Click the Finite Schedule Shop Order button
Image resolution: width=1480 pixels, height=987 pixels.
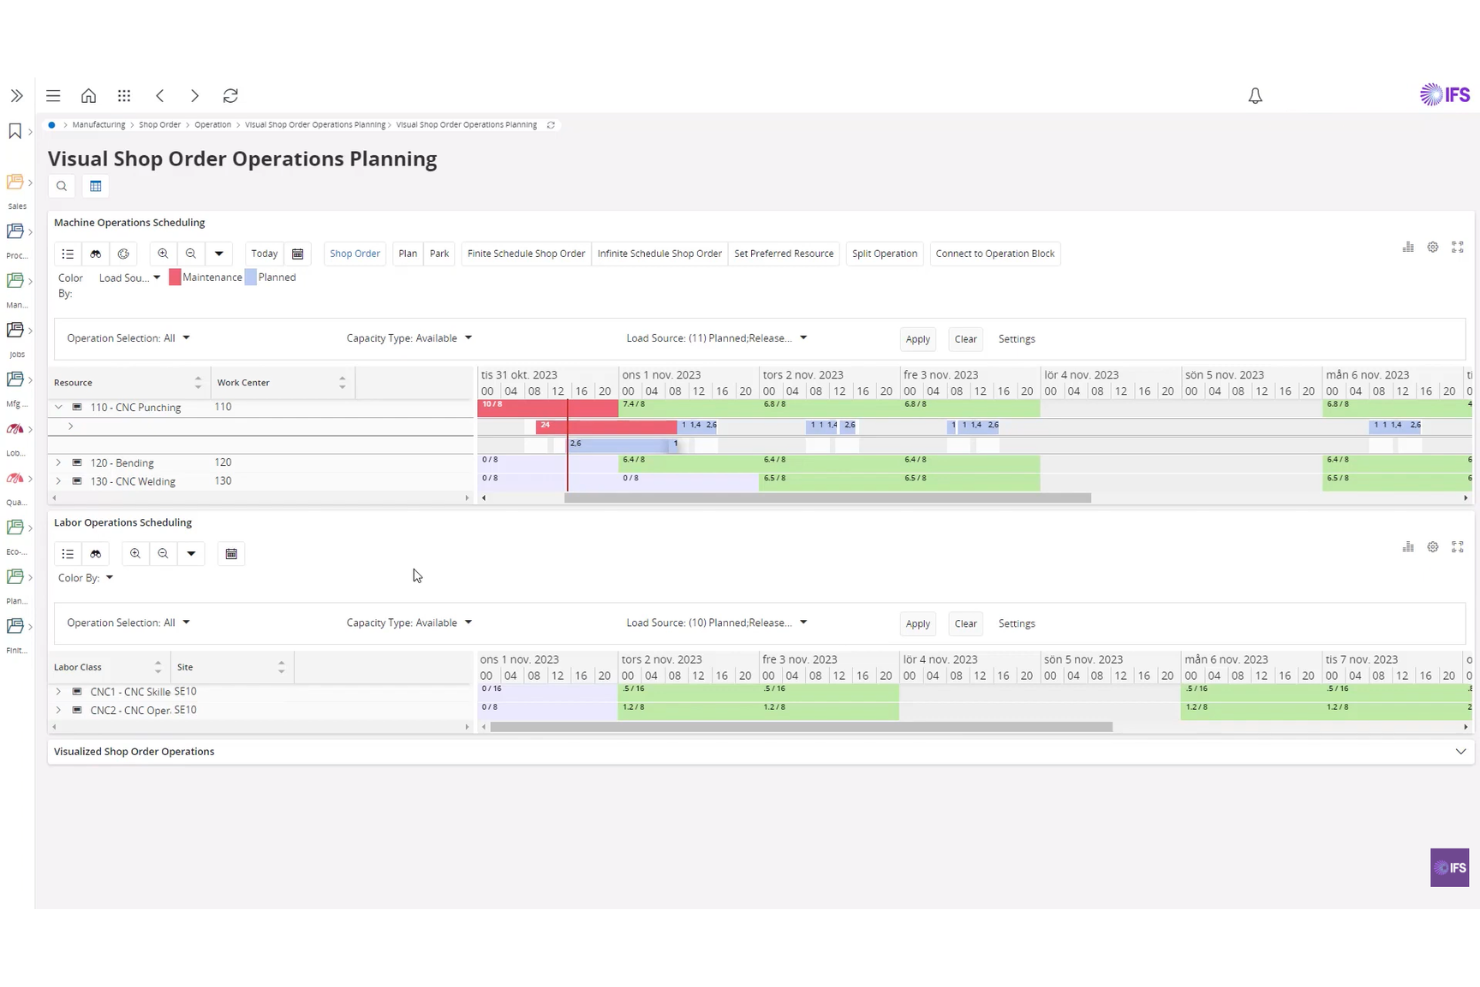point(525,253)
